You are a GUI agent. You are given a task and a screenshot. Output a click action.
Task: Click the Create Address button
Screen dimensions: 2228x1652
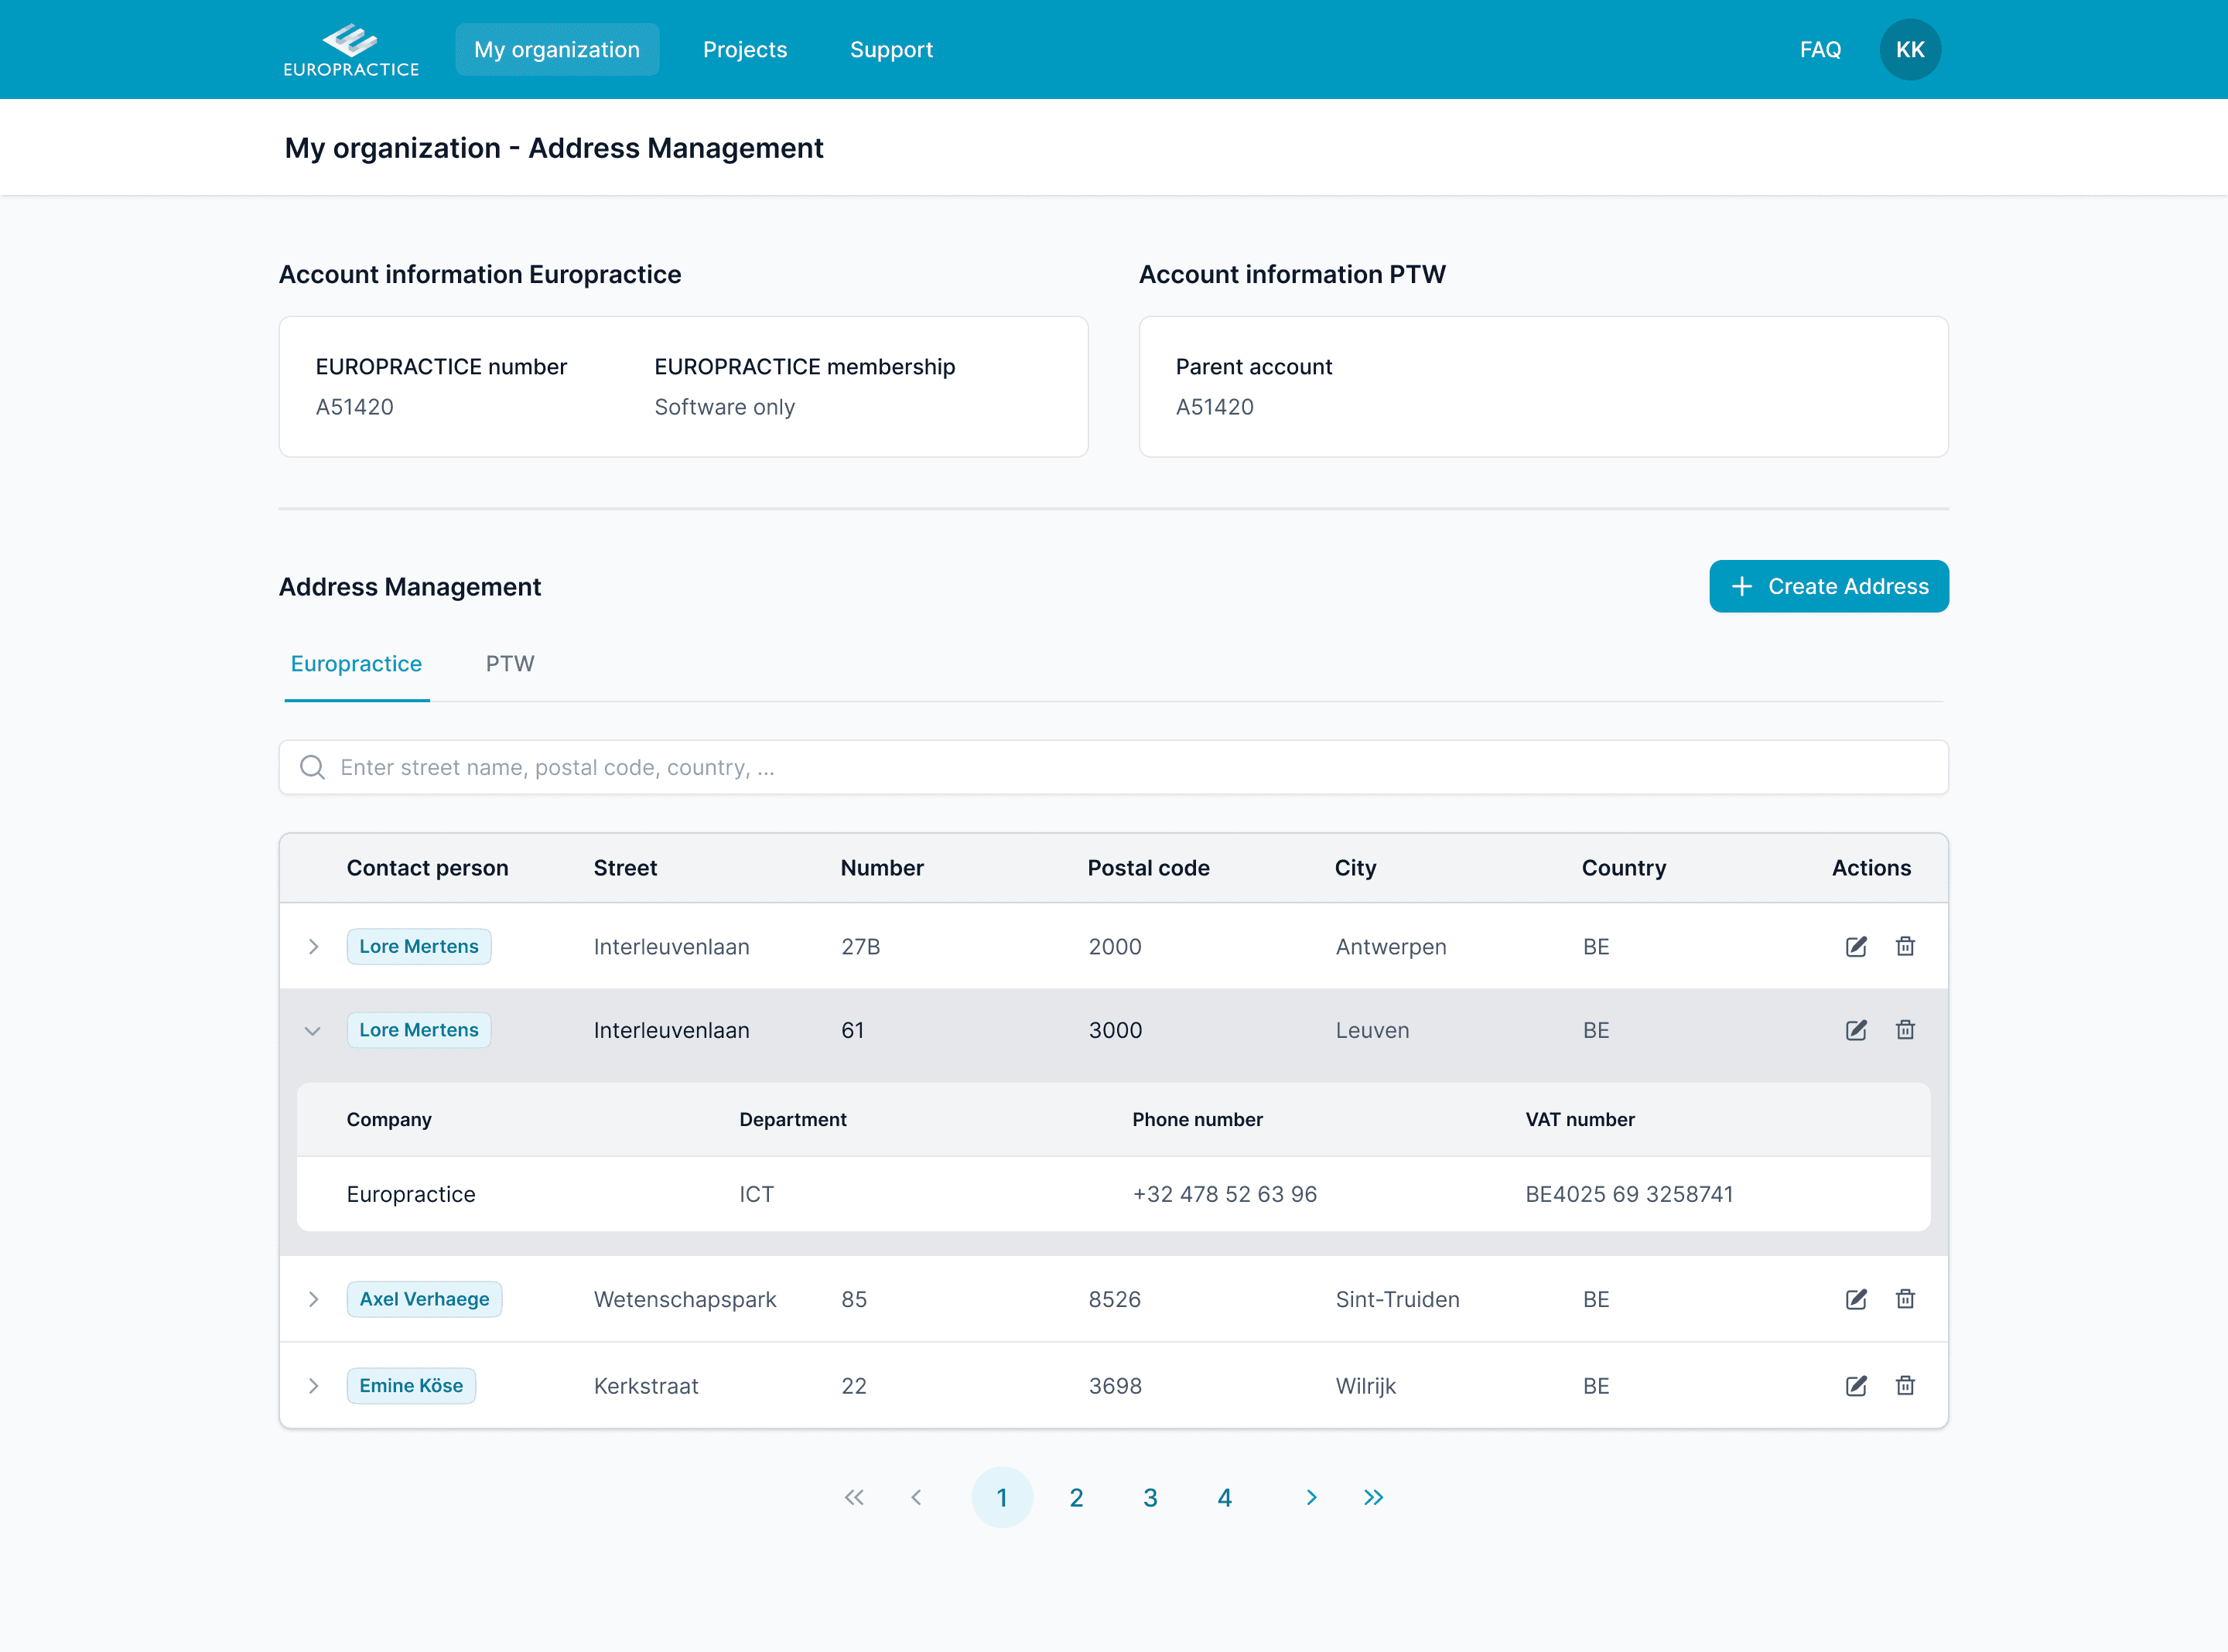point(1828,586)
